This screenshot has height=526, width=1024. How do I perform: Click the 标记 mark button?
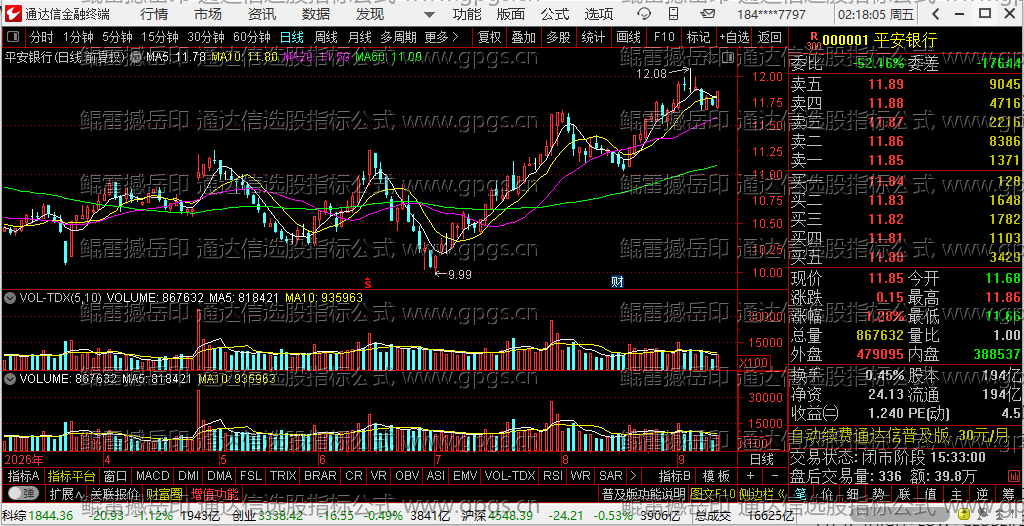click(698, 38)
